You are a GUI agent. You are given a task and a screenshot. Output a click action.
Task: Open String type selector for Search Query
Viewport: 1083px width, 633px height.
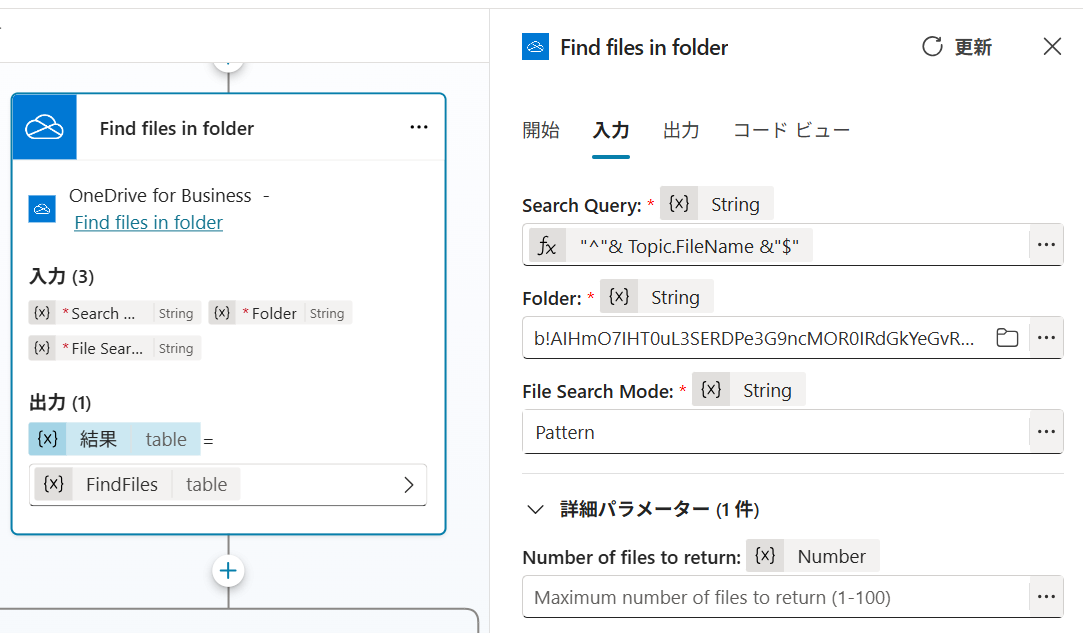tap(735, 204)
